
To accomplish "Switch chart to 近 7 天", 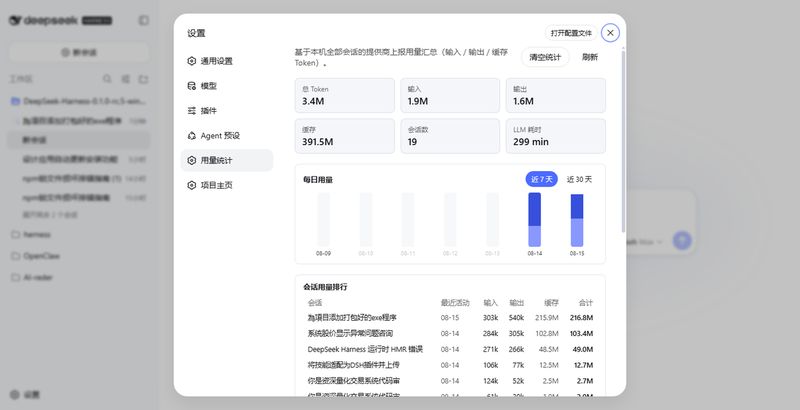I will [x=541, y=180].
